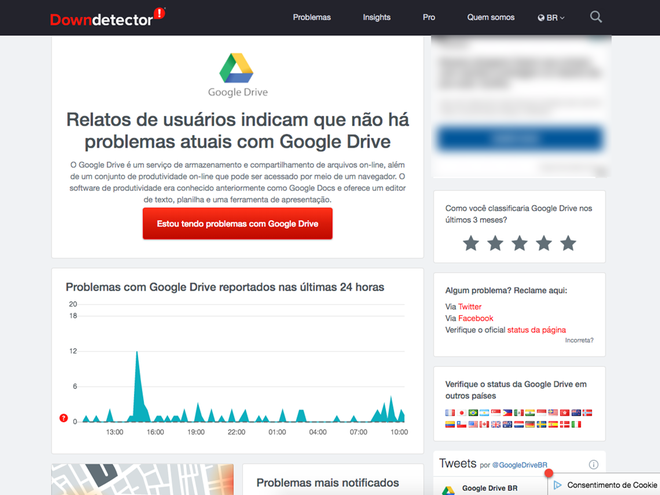Screen dimensions: 660x495
Task: Open the Quem somos menu item
Action: pos(491,17)
